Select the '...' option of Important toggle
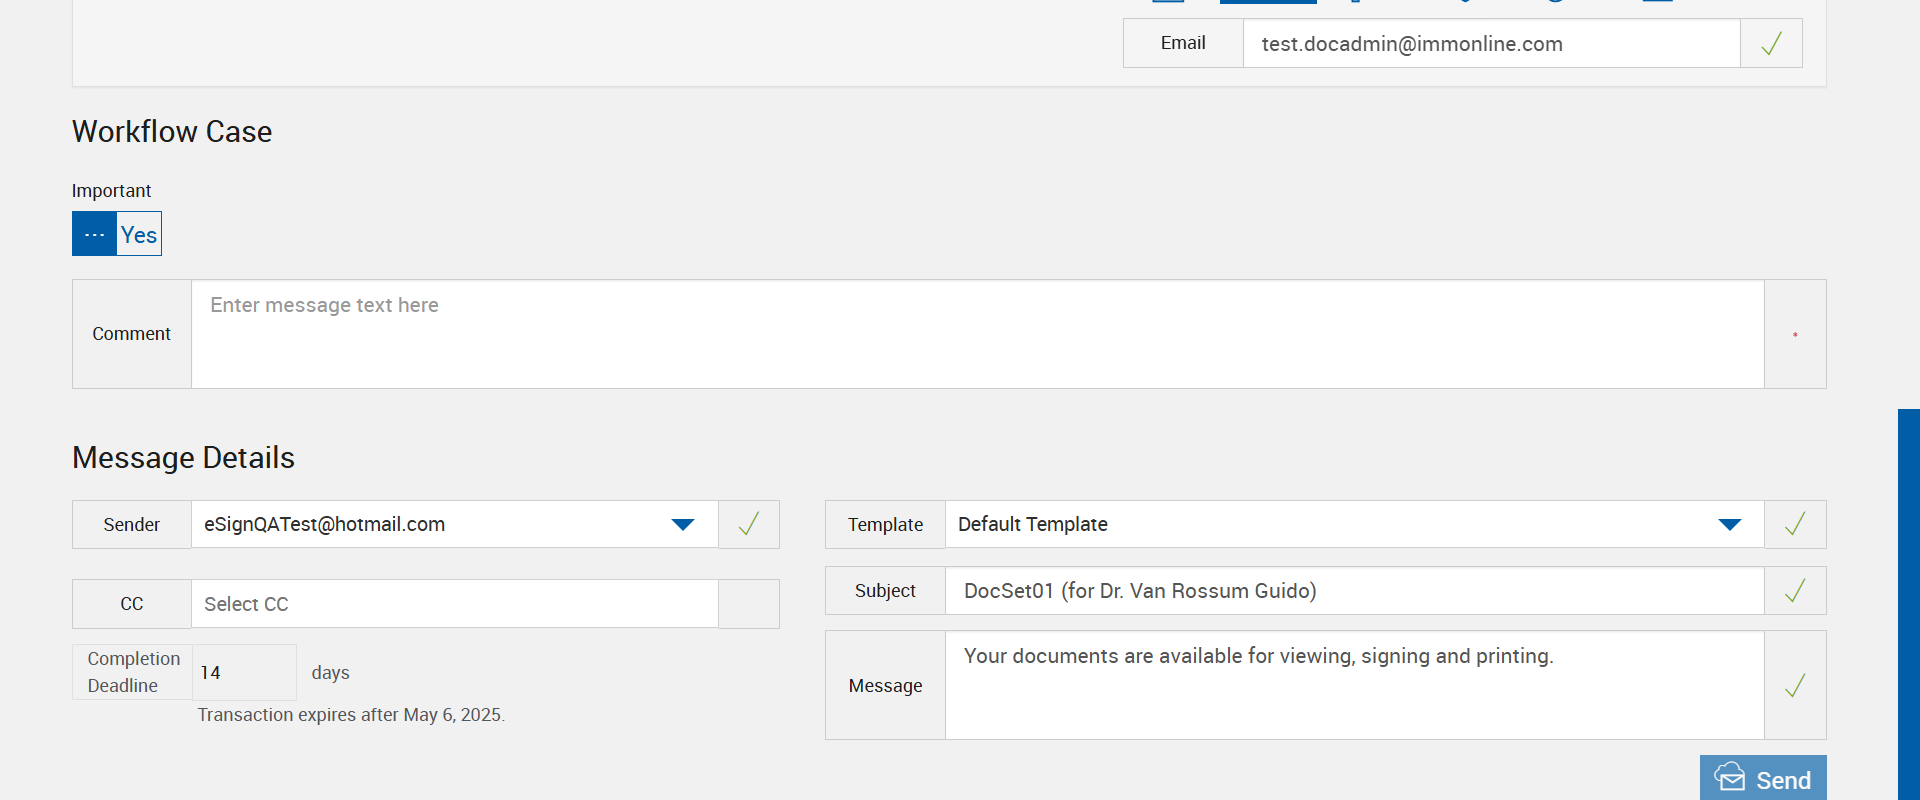The height and width of the screenshot is (800, 1920). [94, 234]
